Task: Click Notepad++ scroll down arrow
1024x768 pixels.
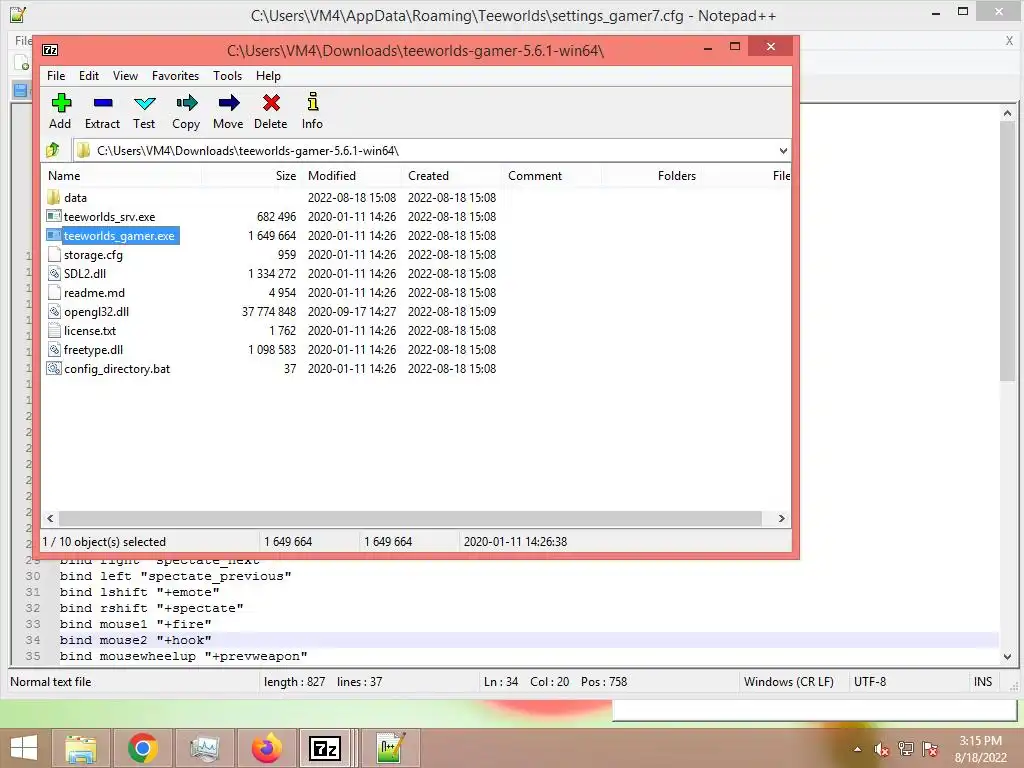Action: click(1007, 656)
